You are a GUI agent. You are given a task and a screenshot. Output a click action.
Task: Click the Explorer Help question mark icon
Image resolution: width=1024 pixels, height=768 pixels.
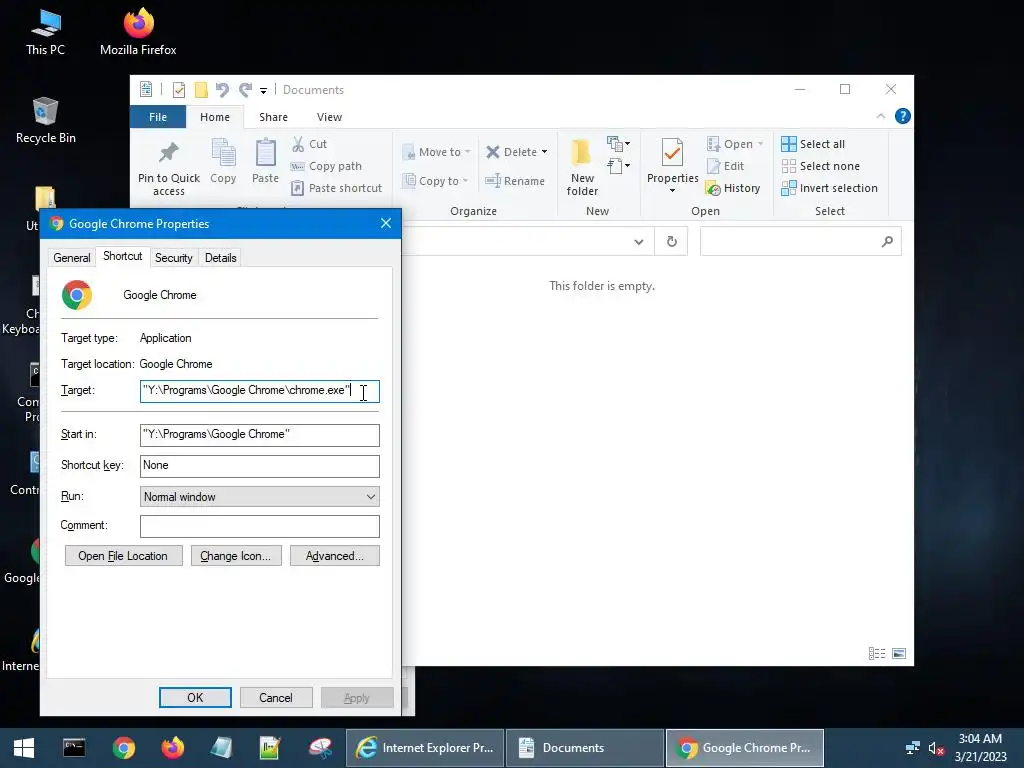(903, 116)
